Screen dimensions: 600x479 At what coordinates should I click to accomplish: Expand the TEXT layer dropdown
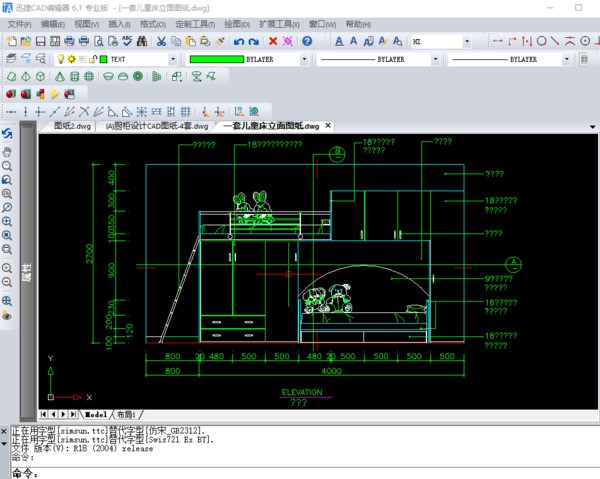pos(173,59)
